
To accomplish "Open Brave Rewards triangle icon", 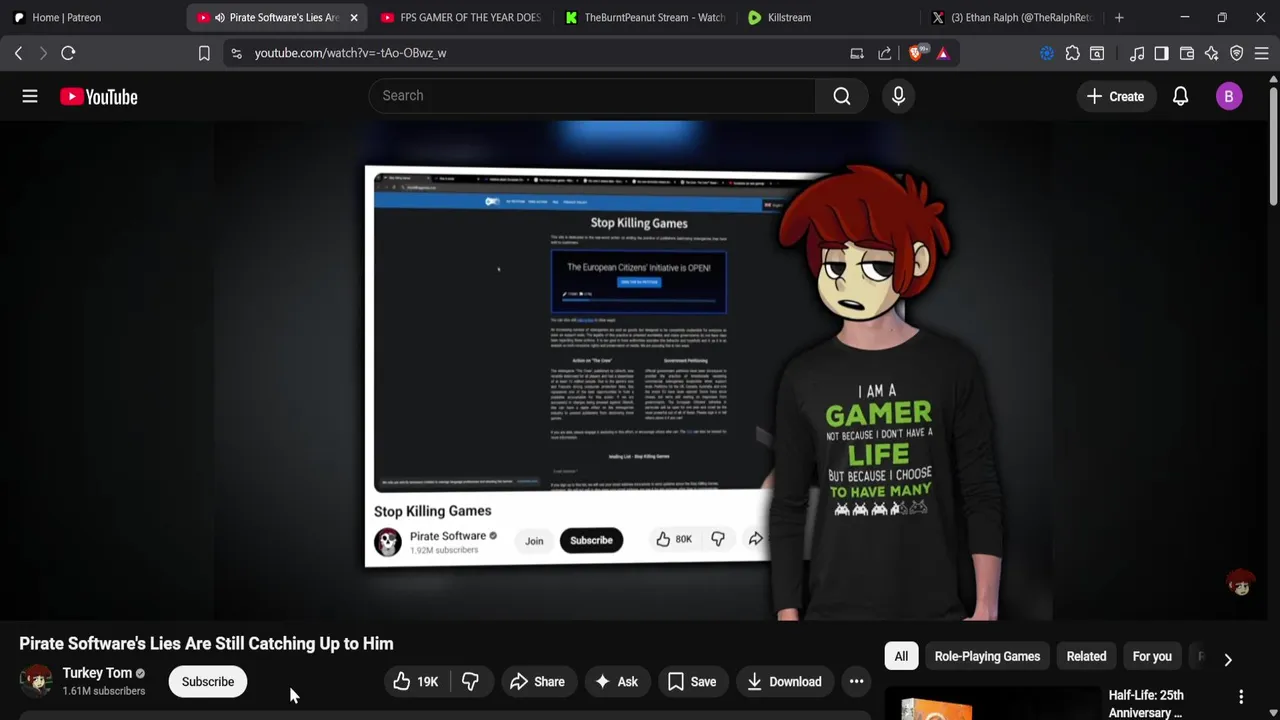I will [x=943, y=53].
